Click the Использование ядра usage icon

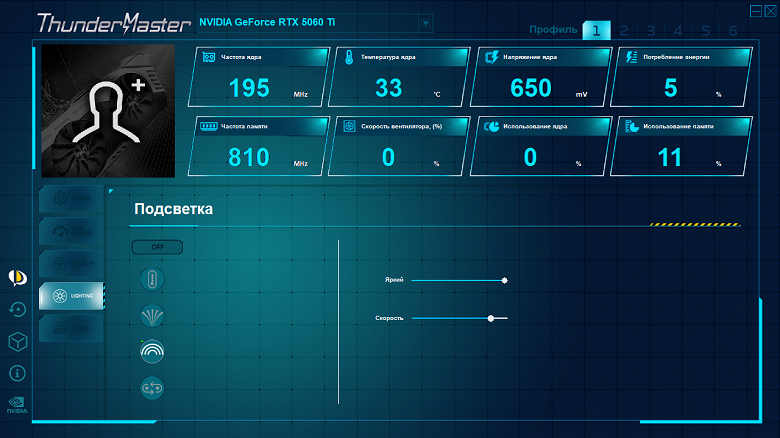tap(491, 126)
